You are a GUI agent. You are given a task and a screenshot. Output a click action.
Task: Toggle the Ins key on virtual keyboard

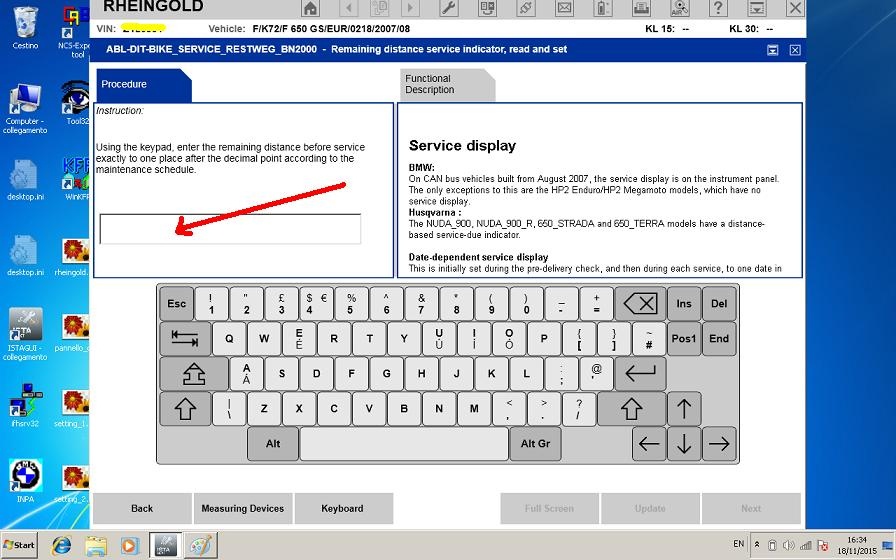pos(684,303)
